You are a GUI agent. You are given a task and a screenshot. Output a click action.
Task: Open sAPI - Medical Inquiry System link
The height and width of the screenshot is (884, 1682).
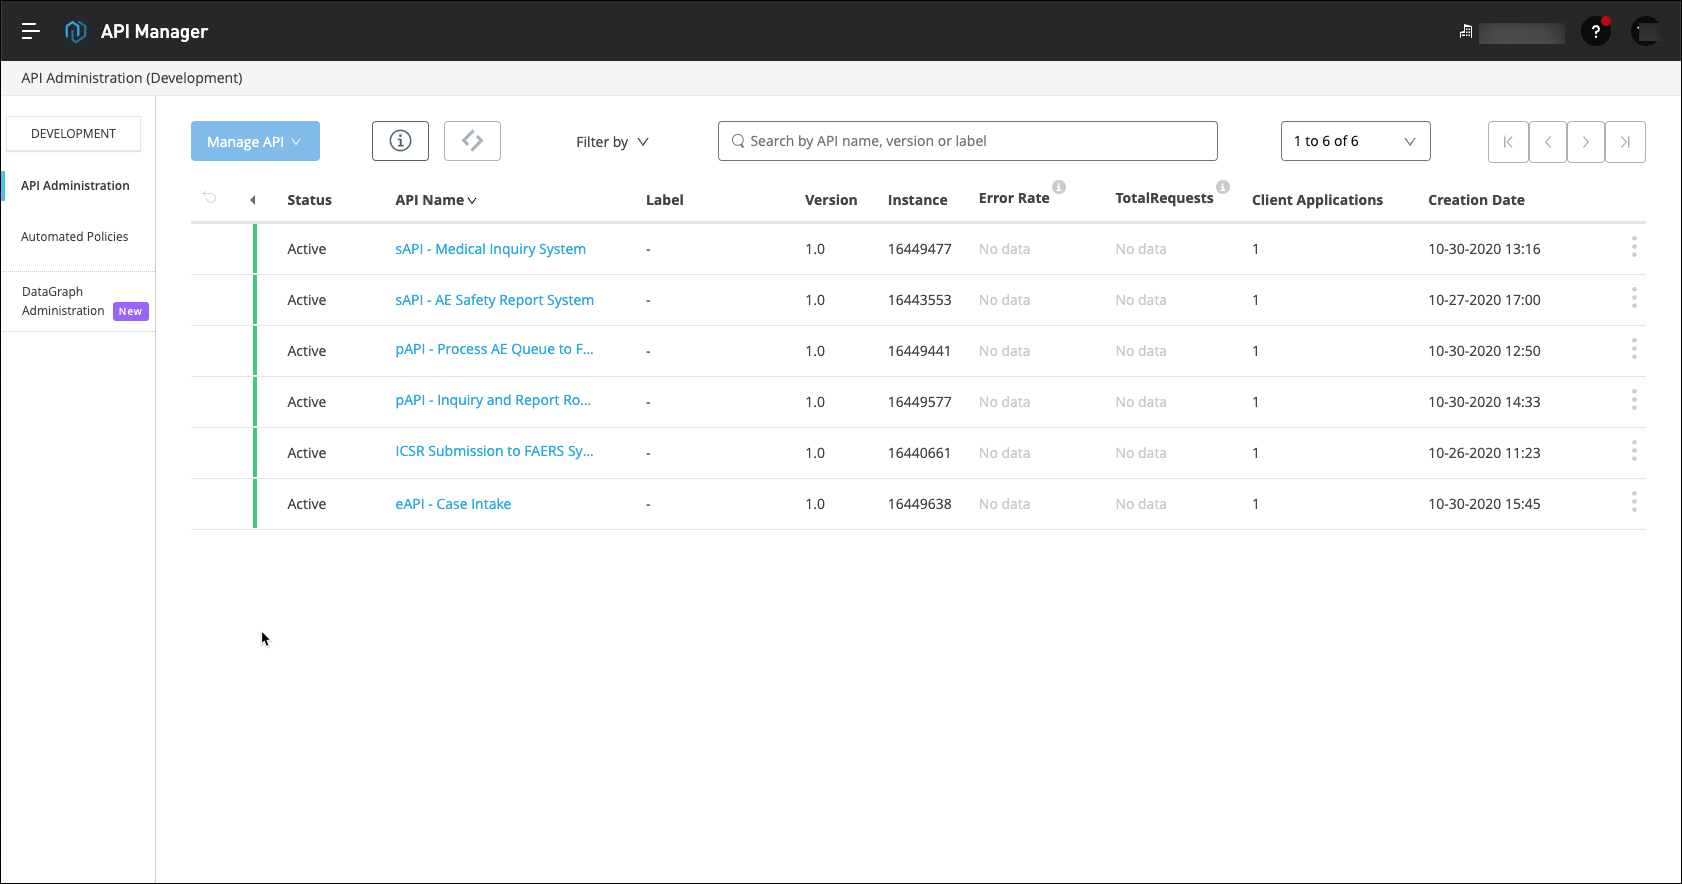490,249
